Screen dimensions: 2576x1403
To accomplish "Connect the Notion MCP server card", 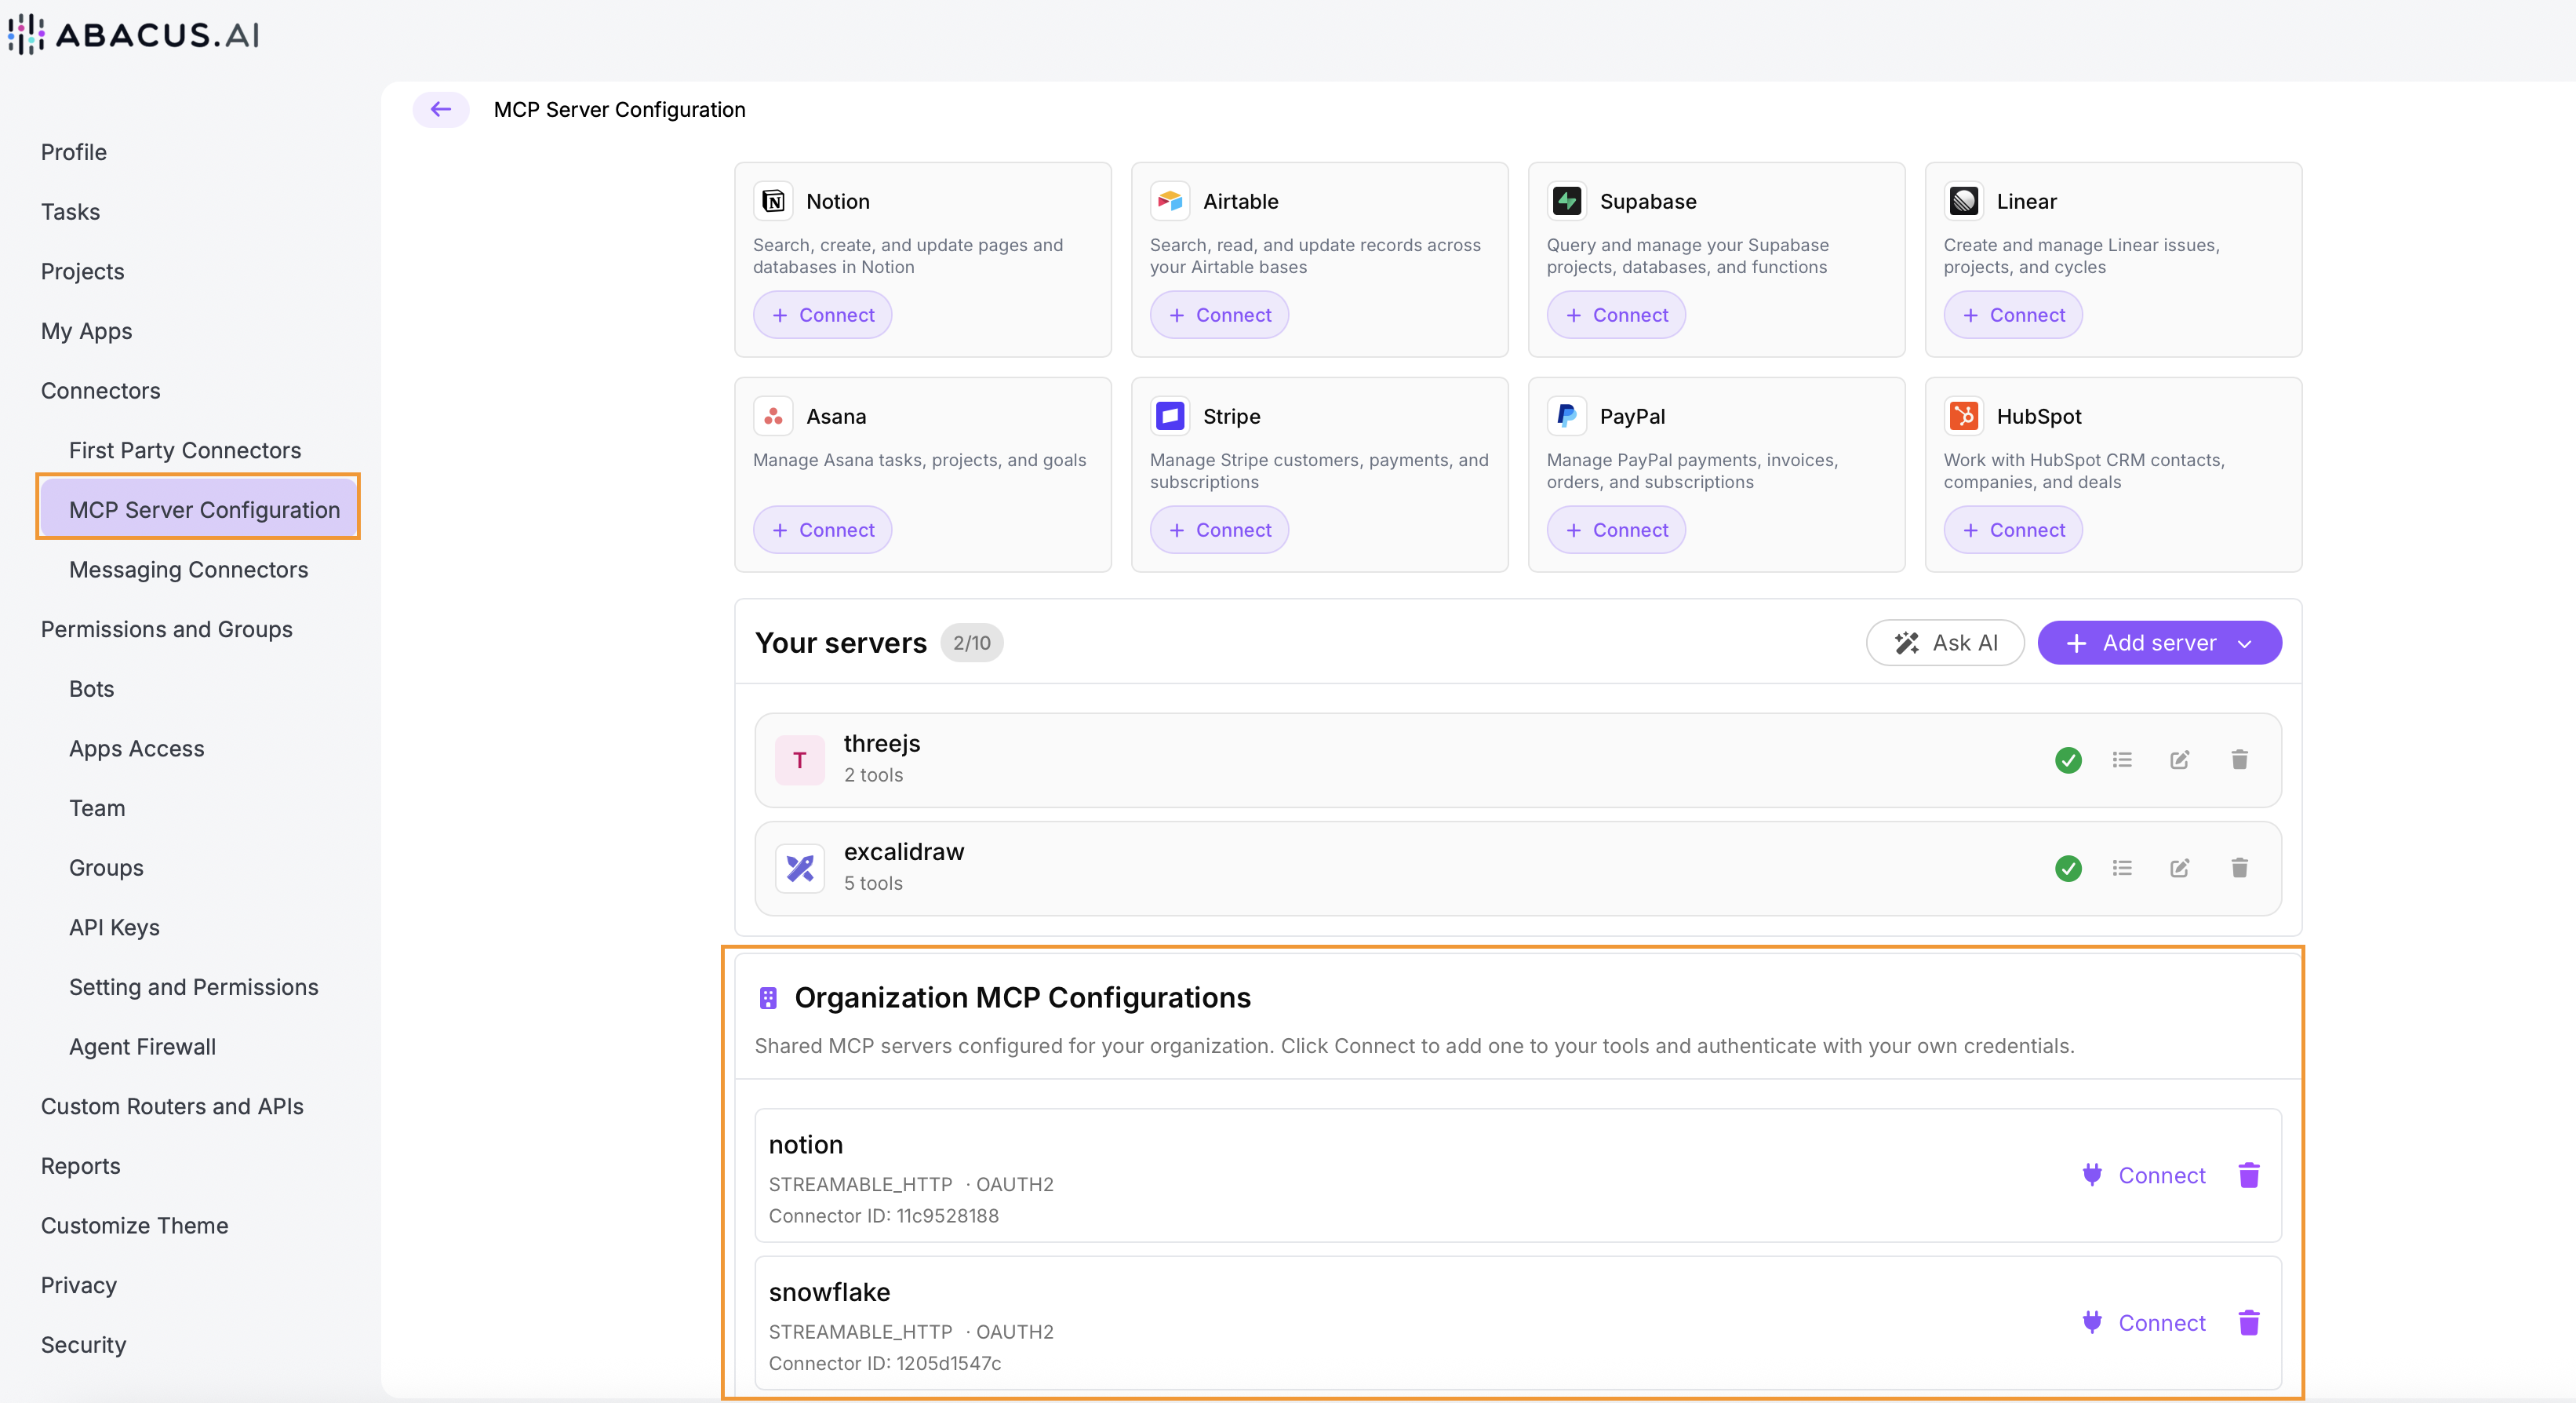I will 822,315.
